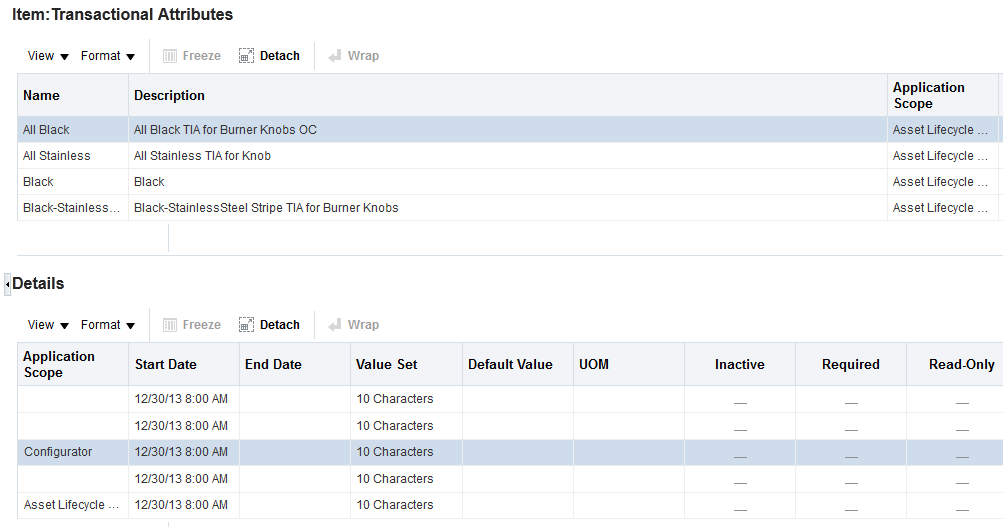Collapse the Details section arrow

click(x=7, y=284)
